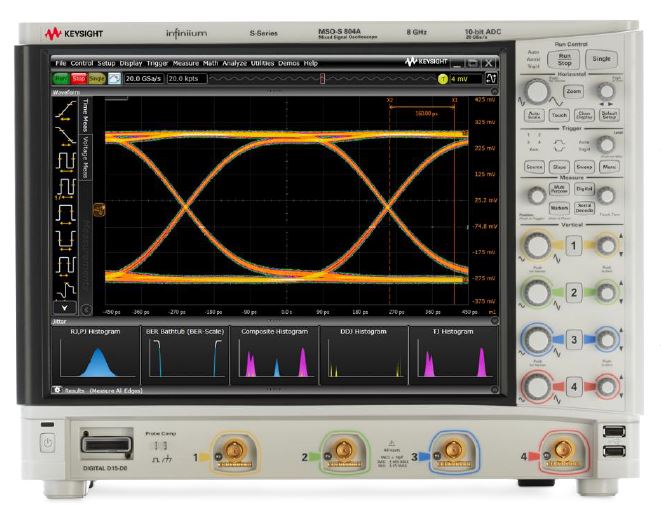Click the X2 marker label

click(390, 100)
